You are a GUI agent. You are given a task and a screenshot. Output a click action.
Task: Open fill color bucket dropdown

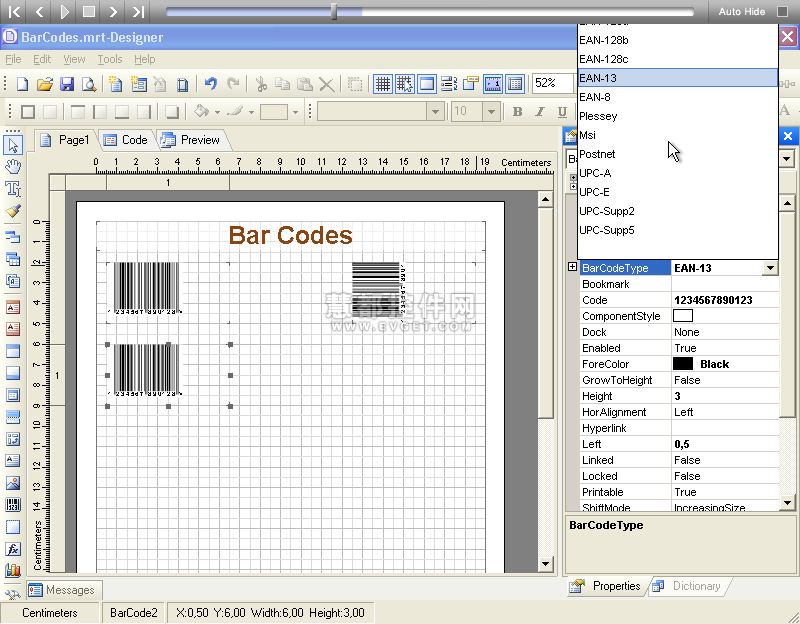pyautogui.click(x=217, y=111)
